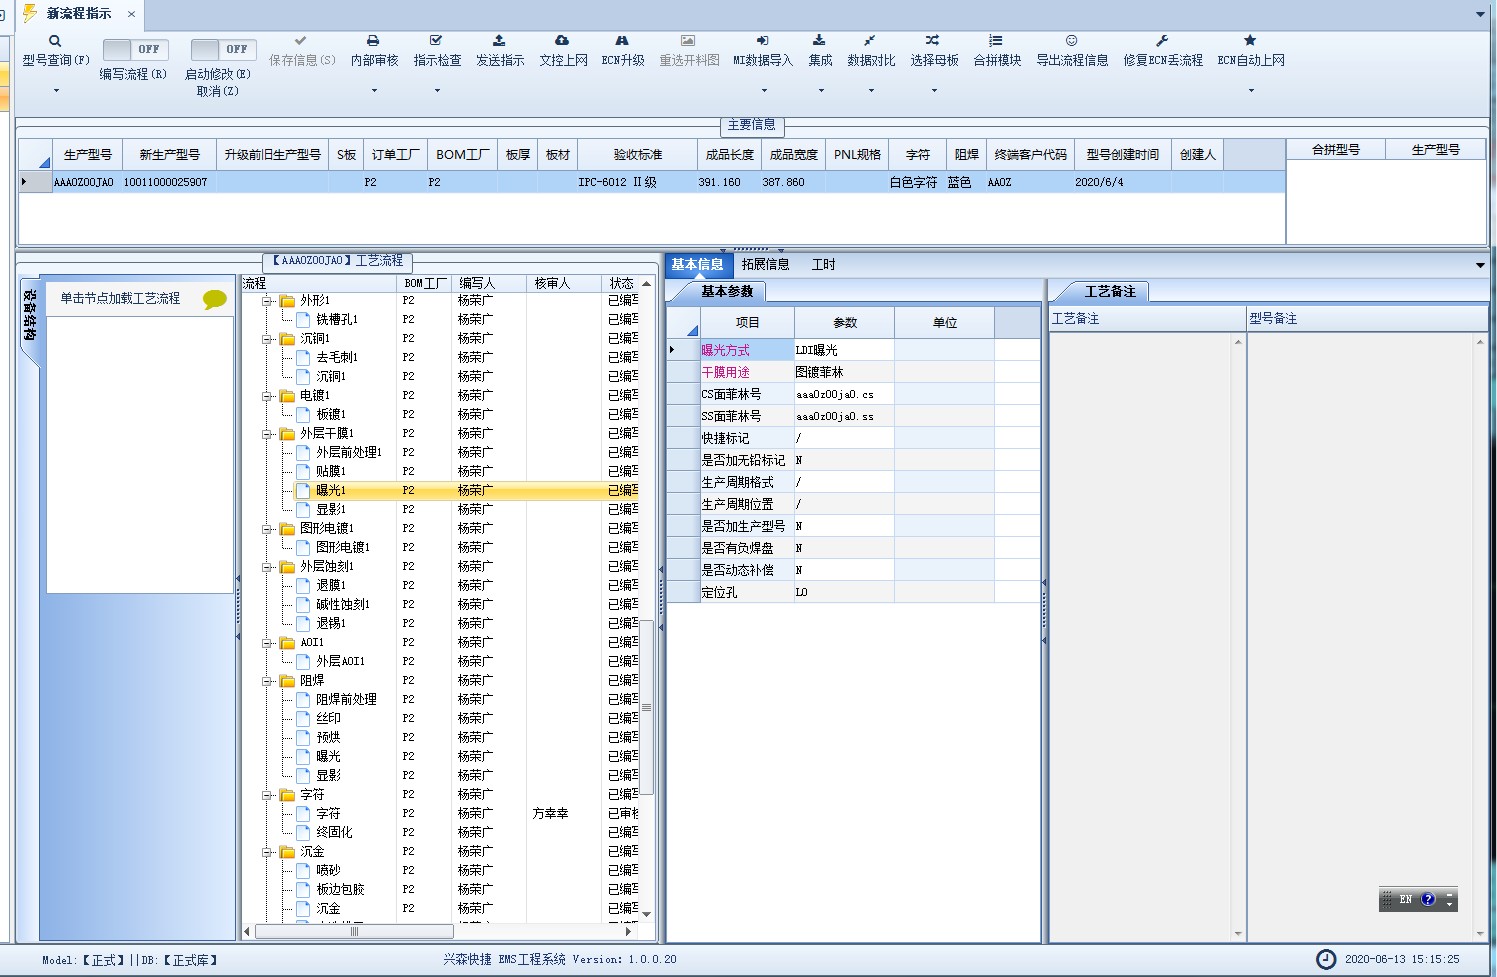
Task: Click the yellow speech bubble icon
Action: click(x=214, y=299)
